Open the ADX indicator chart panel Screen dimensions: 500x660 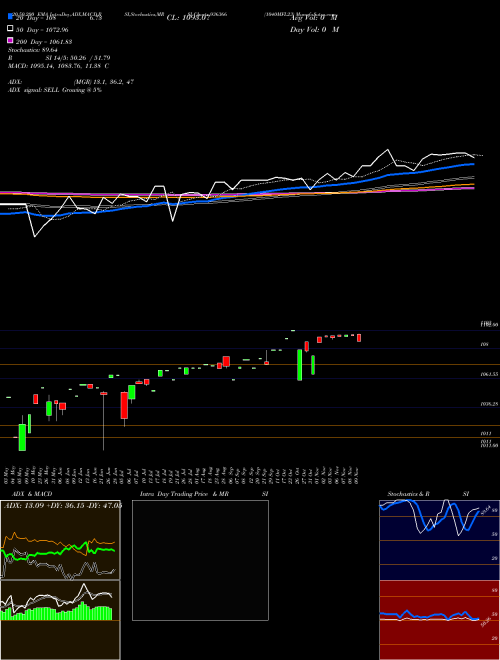pyautogui.click(x=60, y=540)
